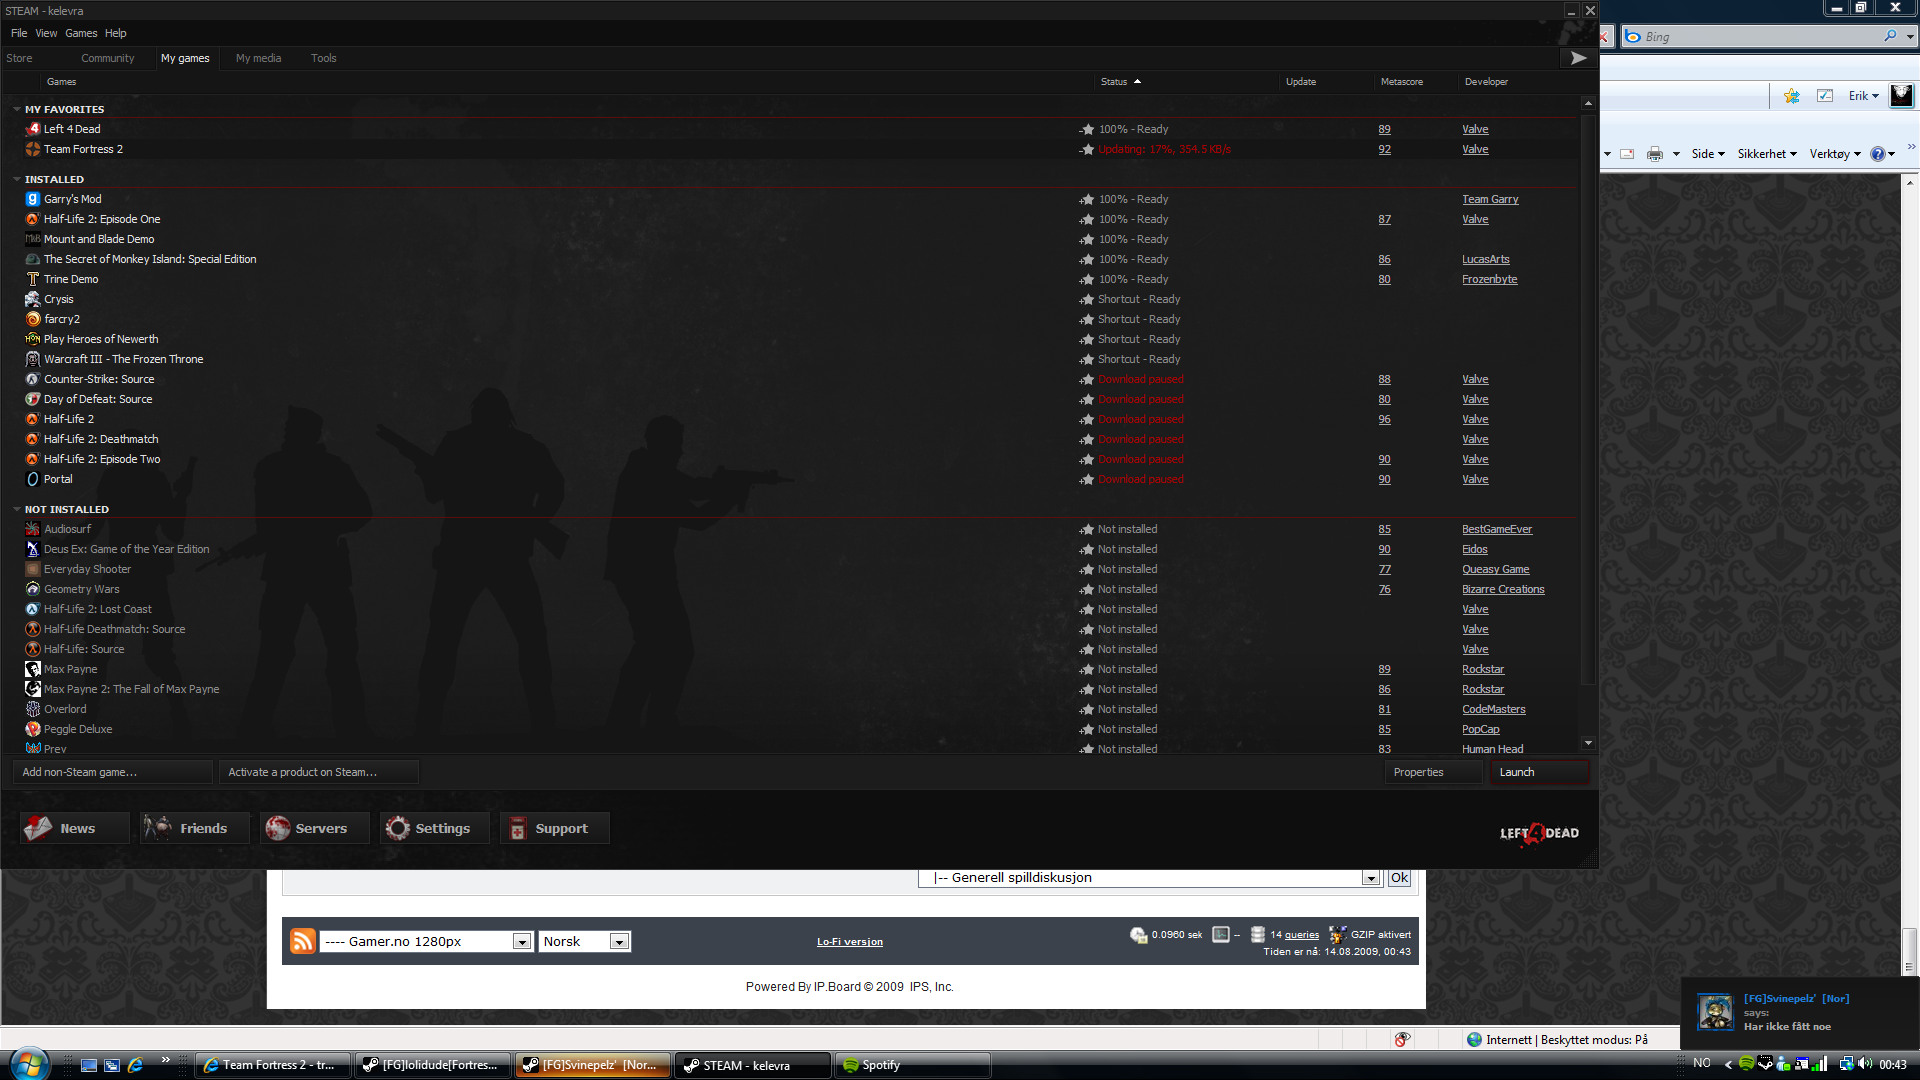Open the Lo-Fi versjon link
The height and width of the screenshot is (1080, 1920).
tap(850, 942)
